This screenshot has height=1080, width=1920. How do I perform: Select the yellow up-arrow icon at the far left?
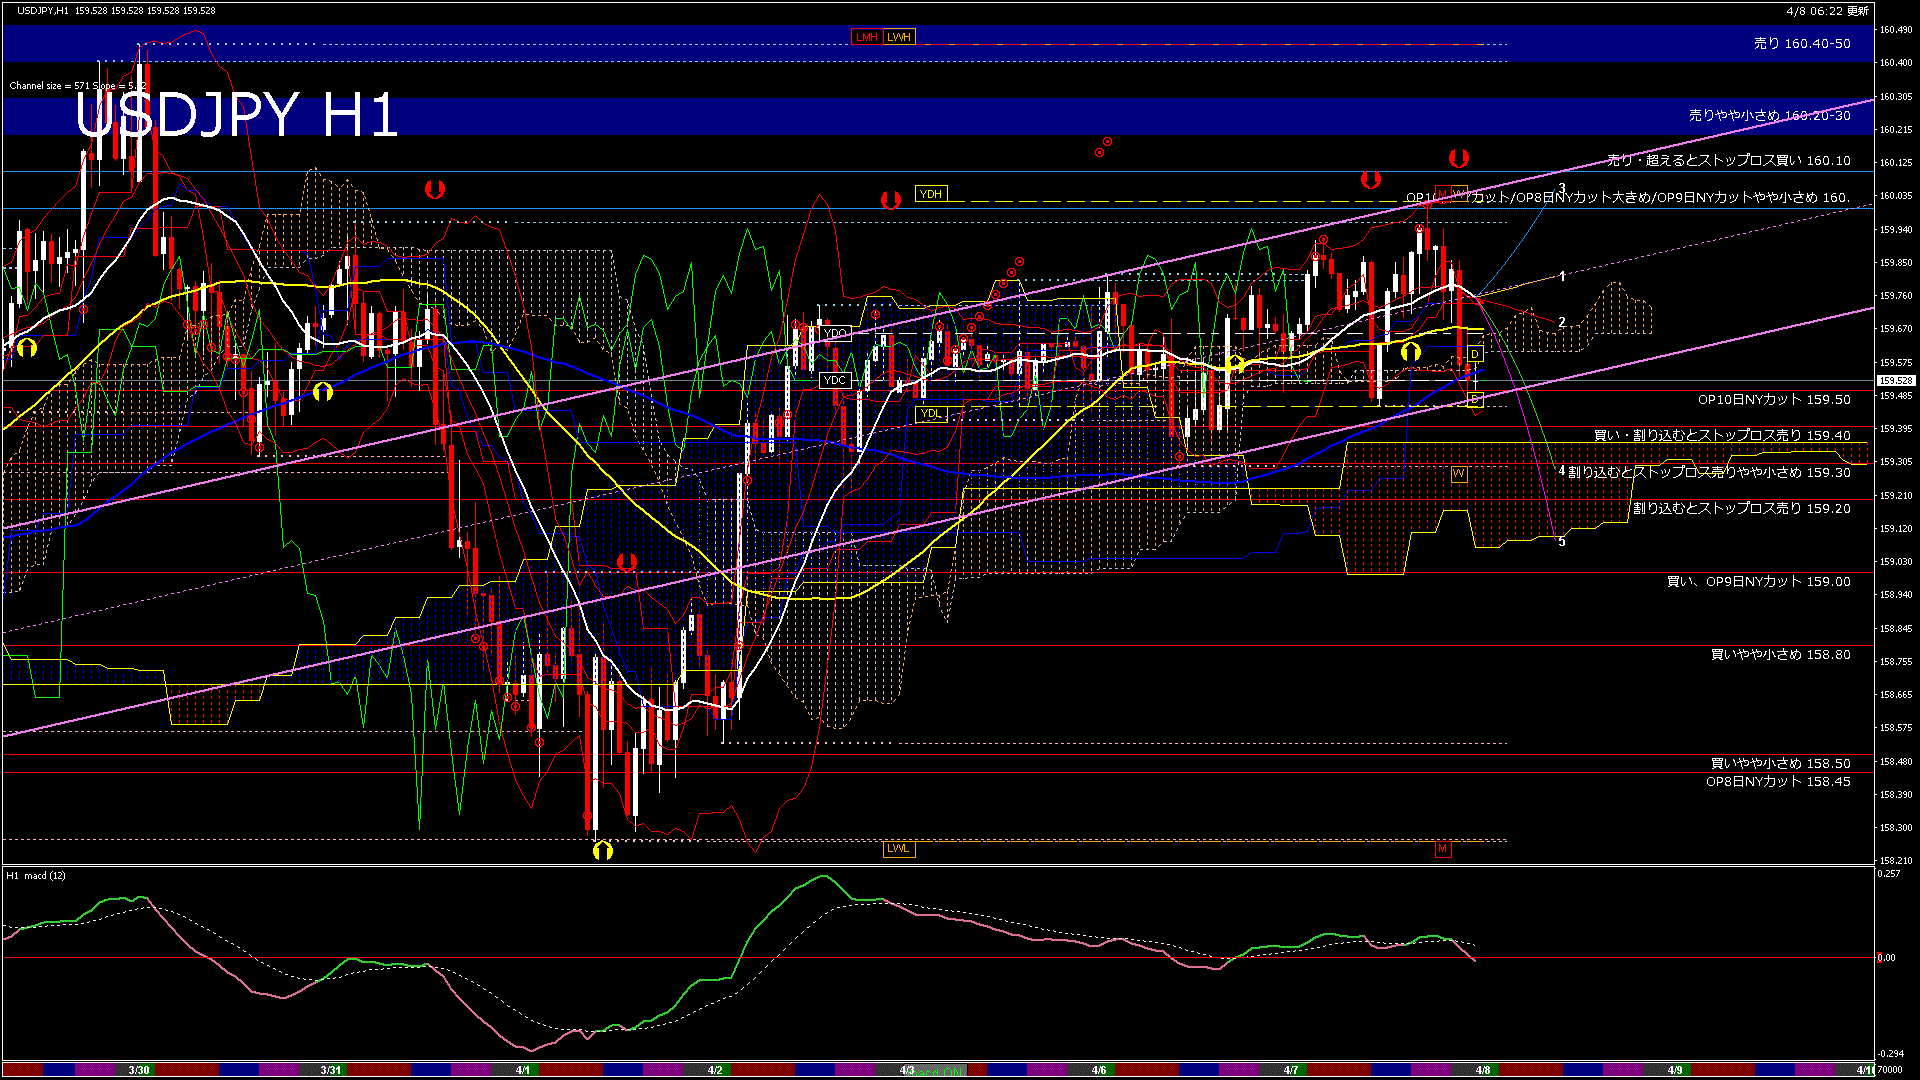pos(25,345)
